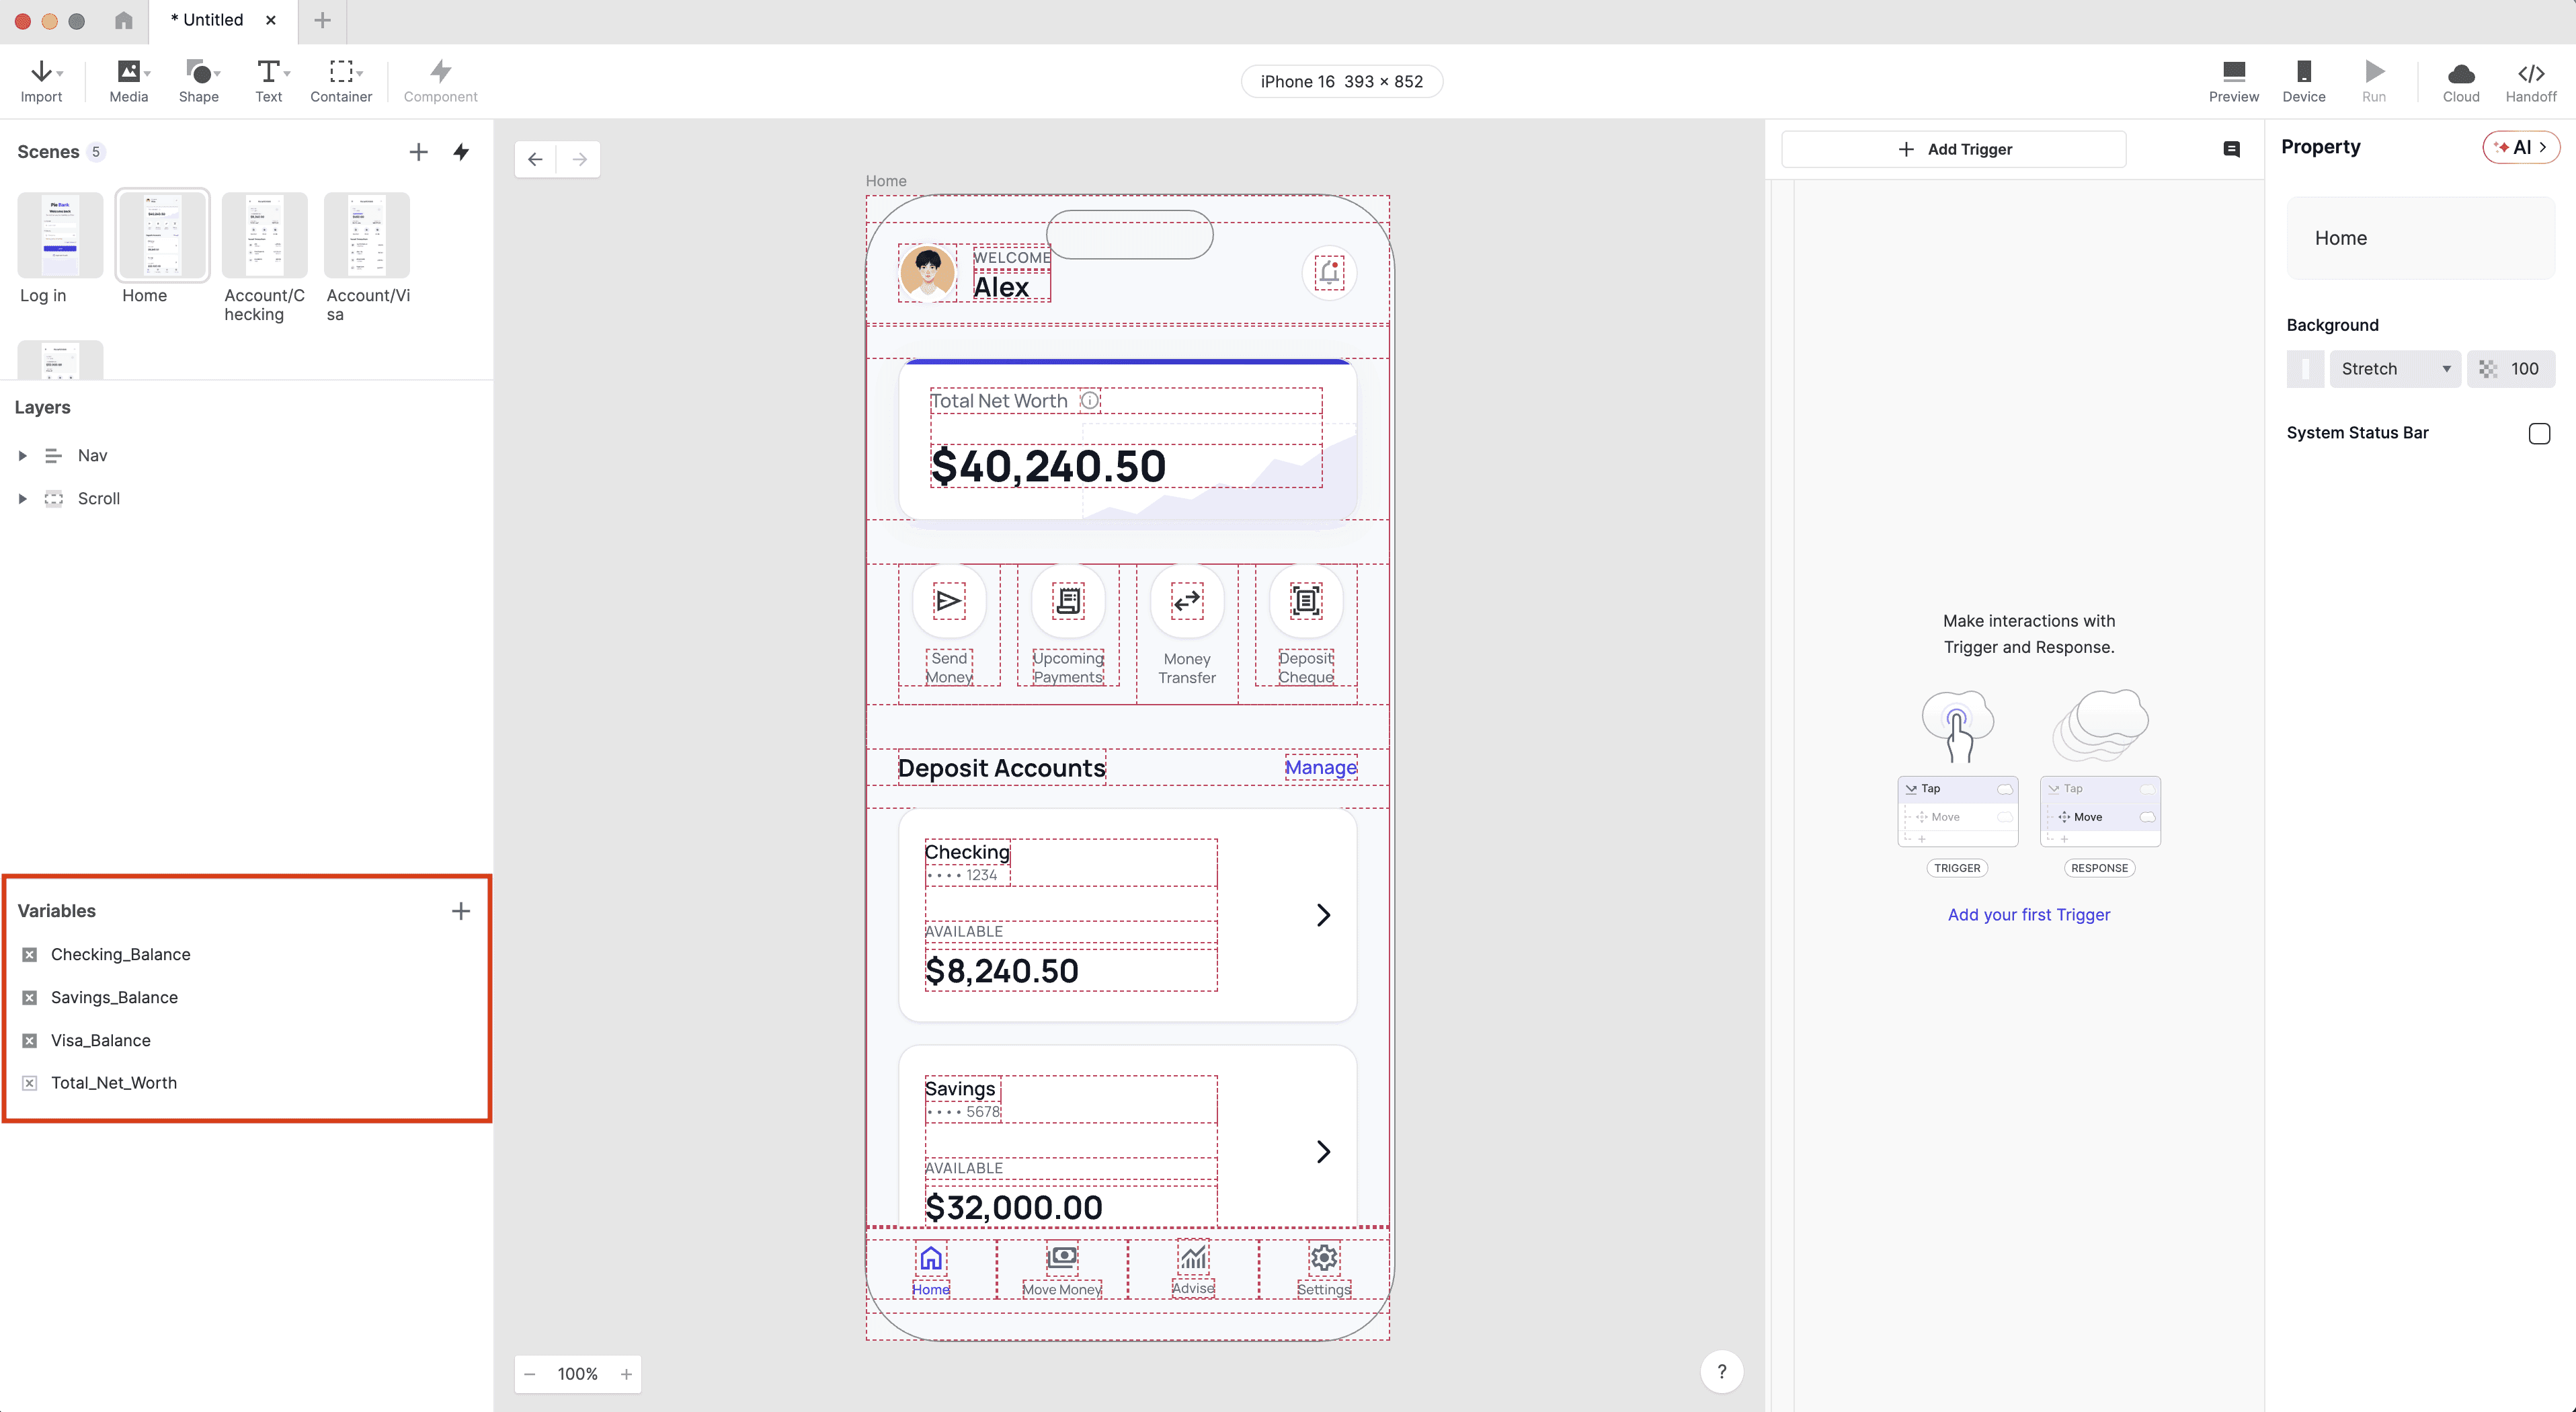
Task: Enable the System Status Bar checkbox
Action: pyautogui.click(x=2539, y=433)
